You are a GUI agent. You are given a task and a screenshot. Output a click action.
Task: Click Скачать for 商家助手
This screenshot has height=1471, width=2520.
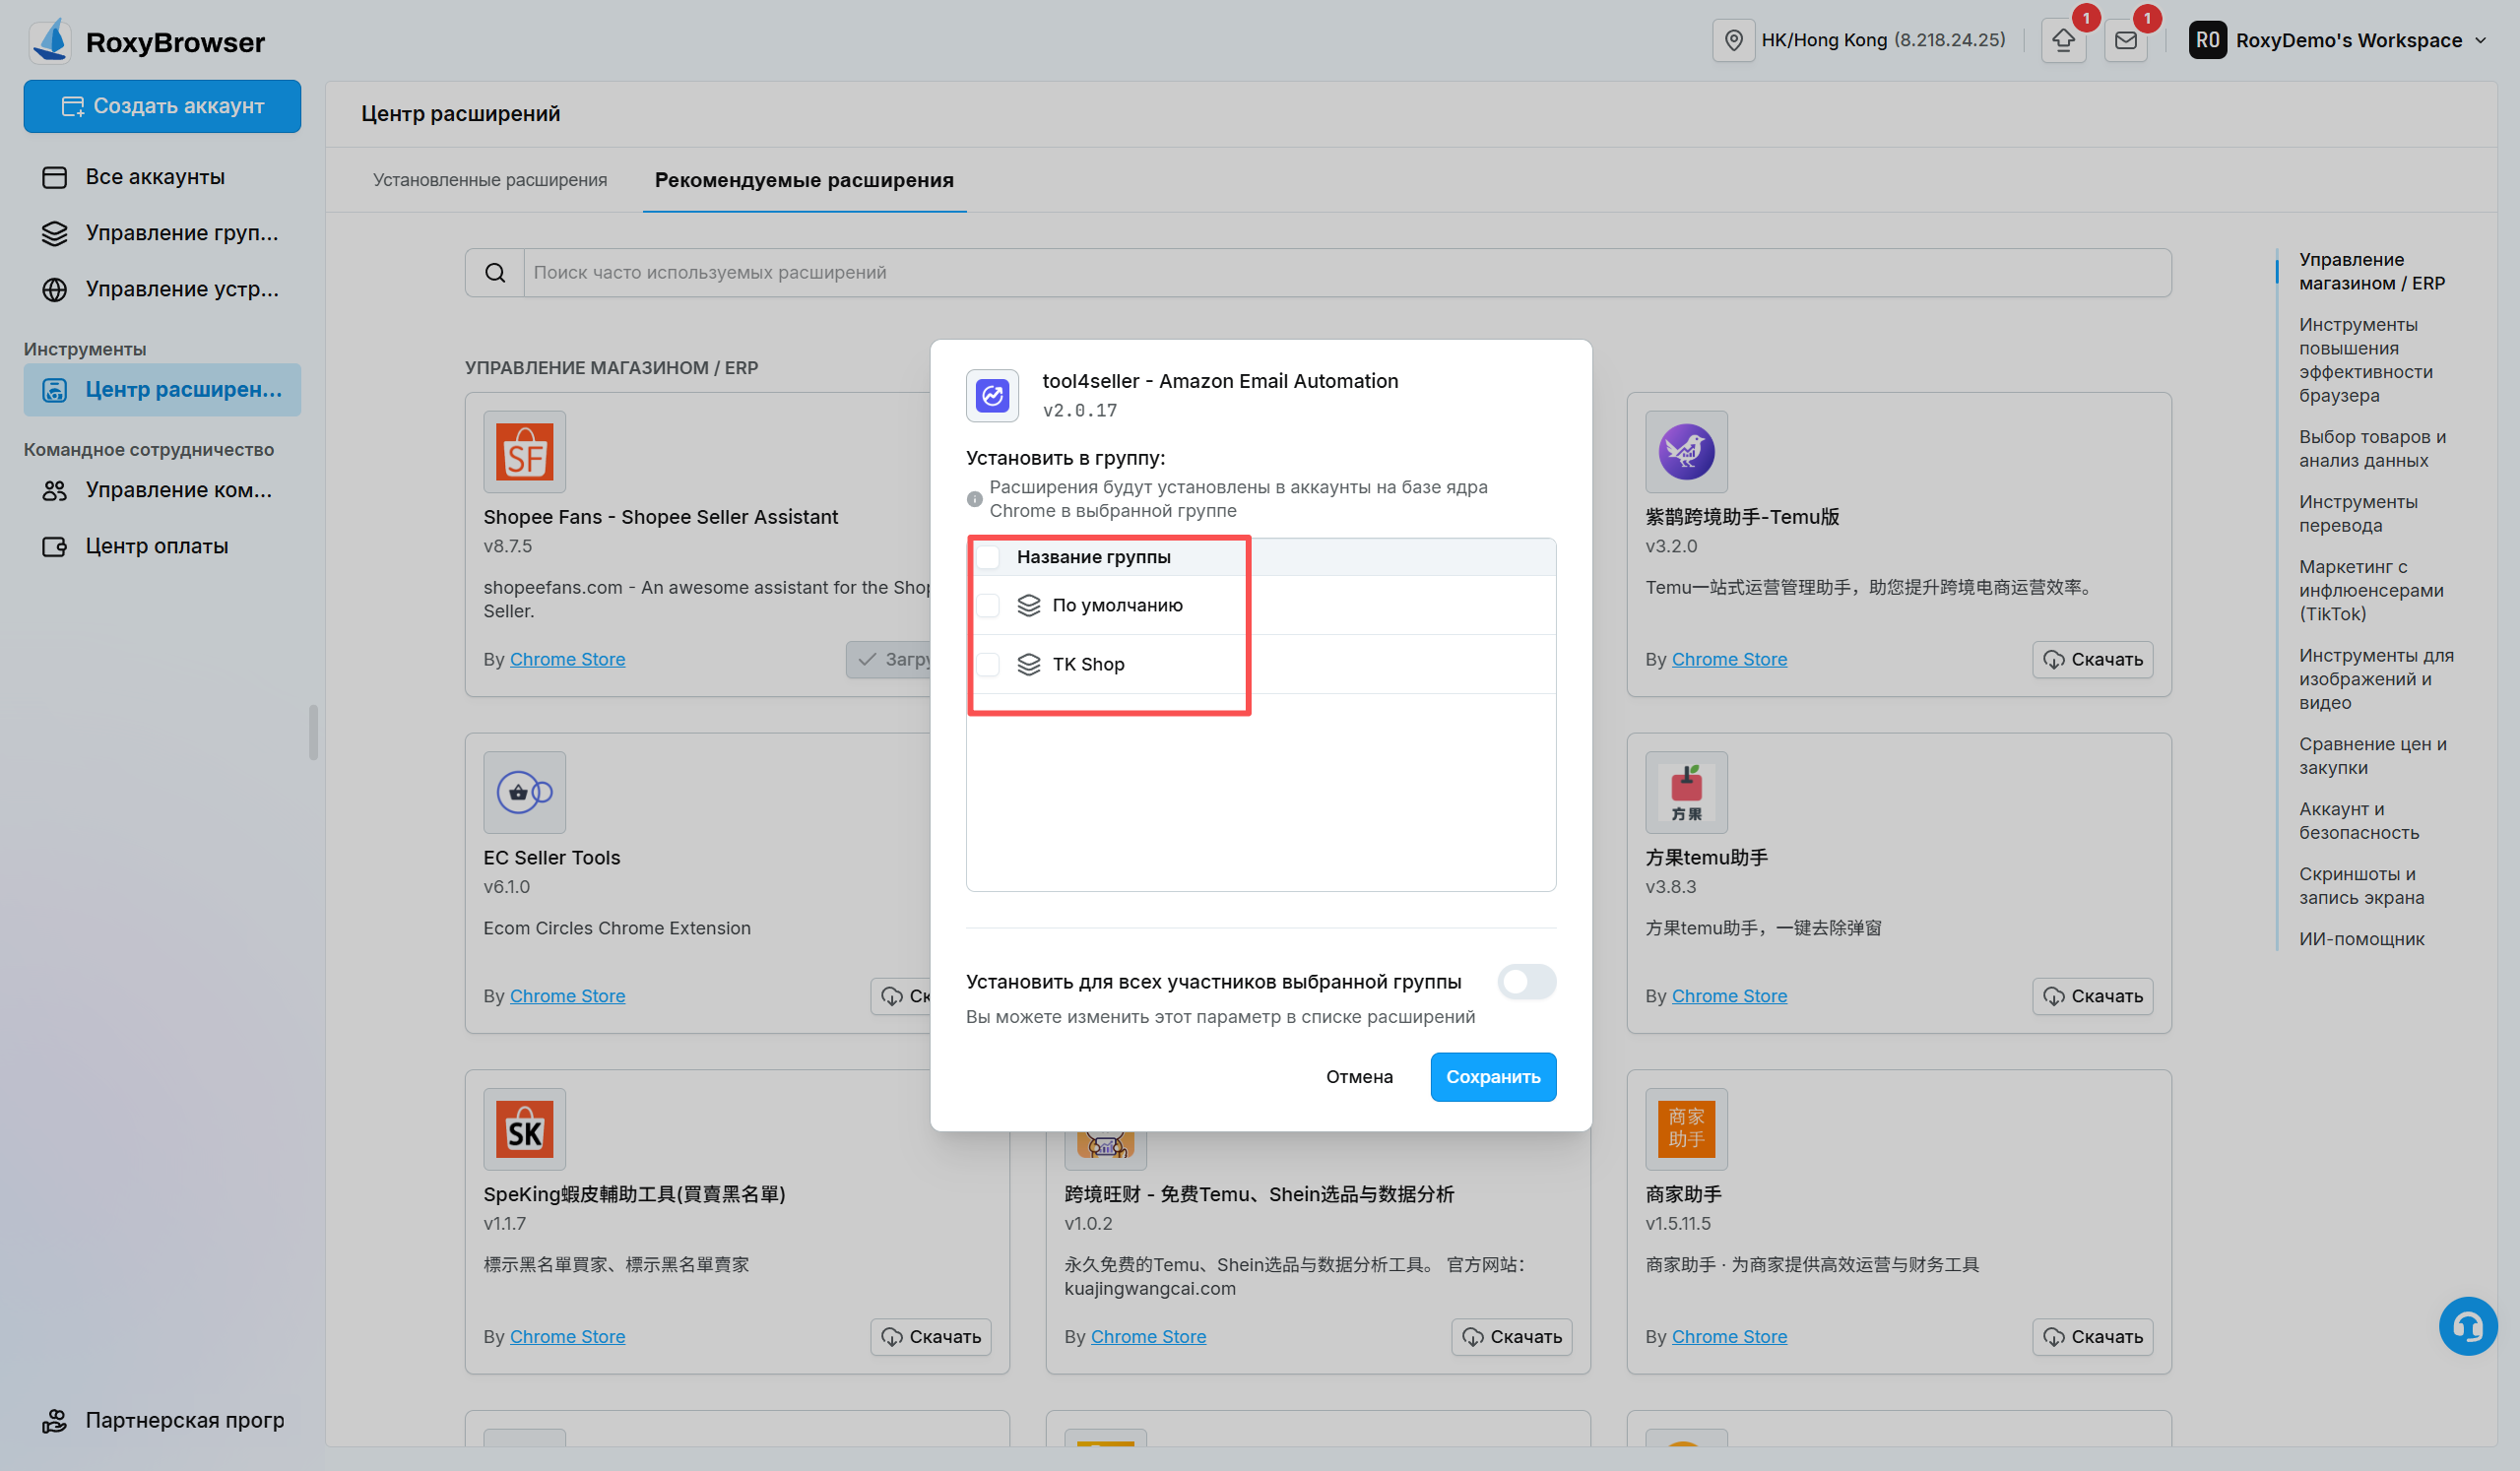pyautogui.click(x=2092, y=1338)
